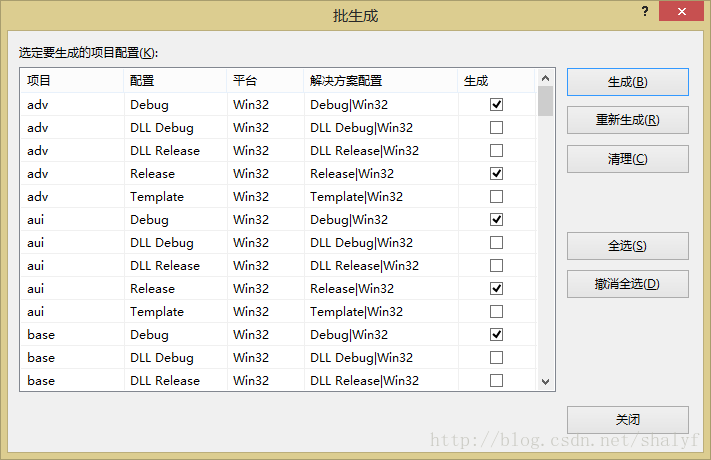The image size is (711, 460).
Task: Check the adv DLL Debug build checkbox
Action: (x=497, y=127)
